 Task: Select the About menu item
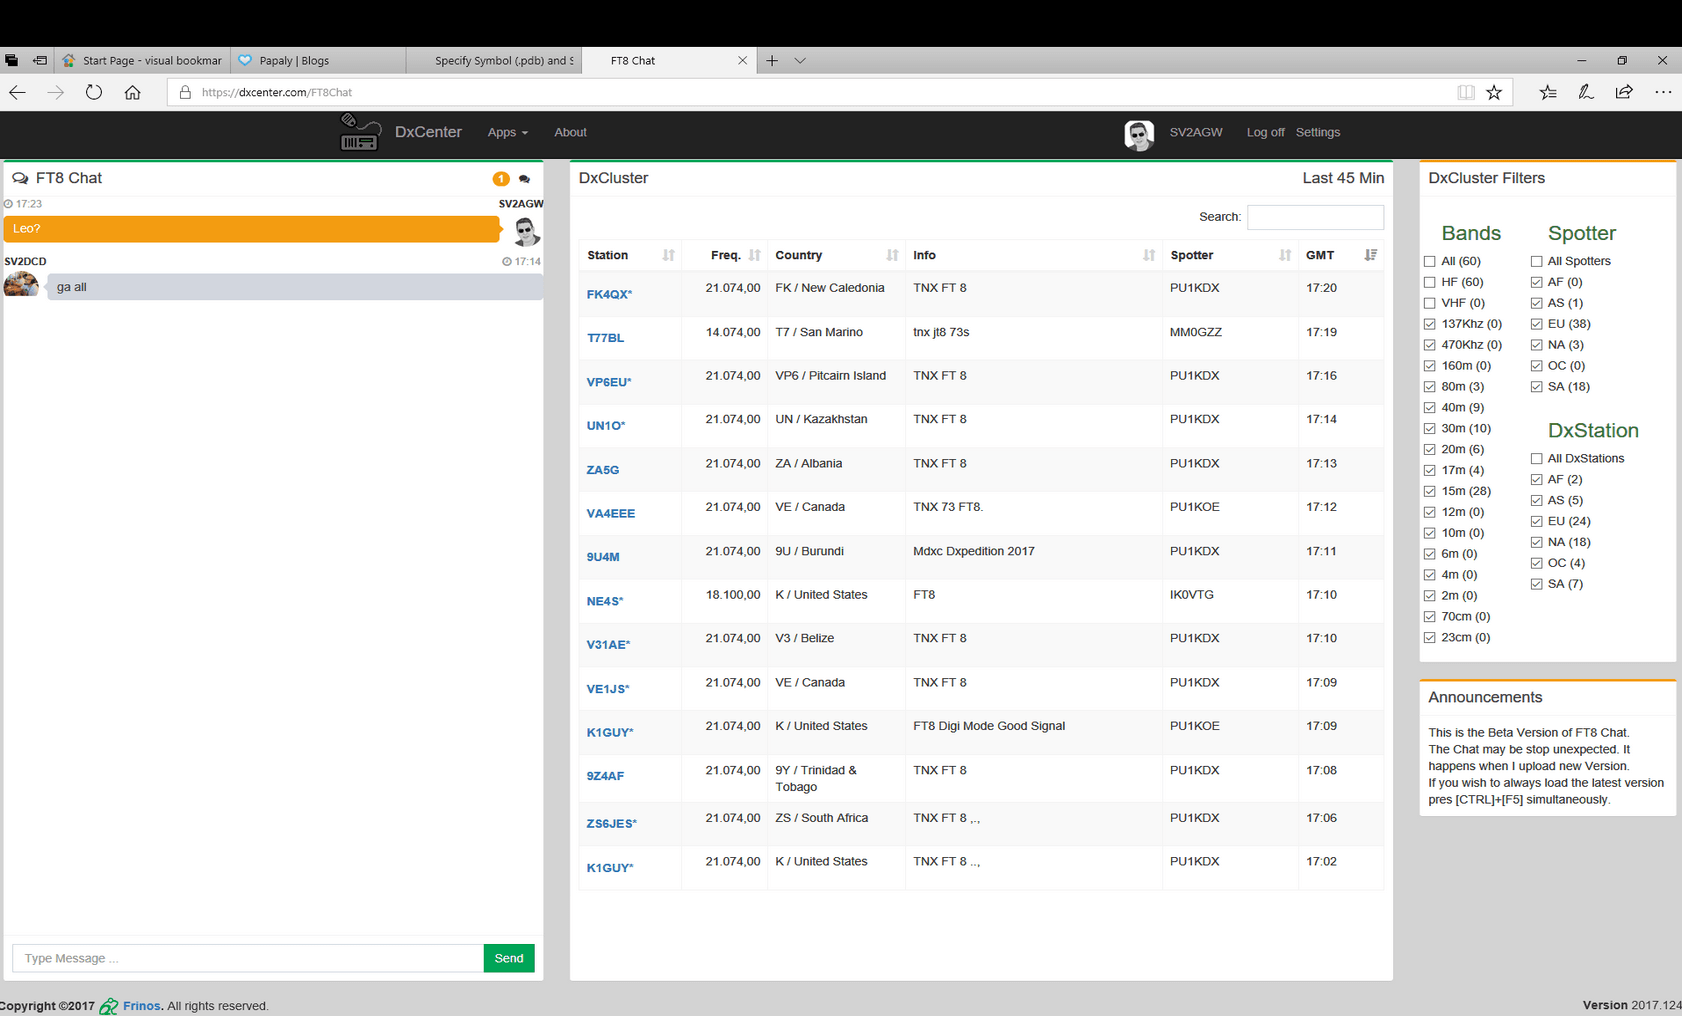click(570, 132)
